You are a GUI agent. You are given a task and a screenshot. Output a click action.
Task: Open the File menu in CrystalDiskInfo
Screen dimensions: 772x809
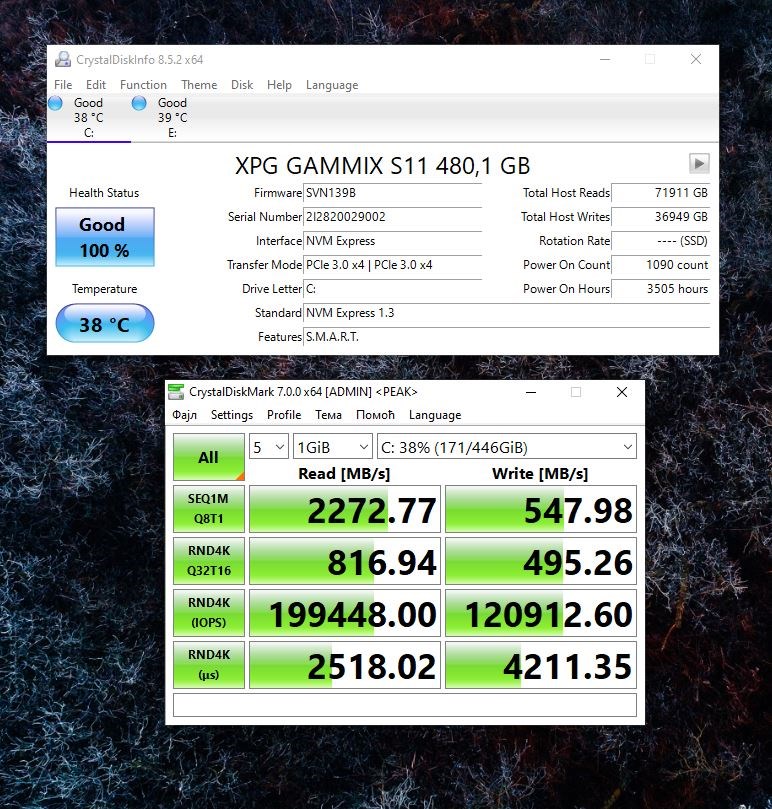pos(63,85)
